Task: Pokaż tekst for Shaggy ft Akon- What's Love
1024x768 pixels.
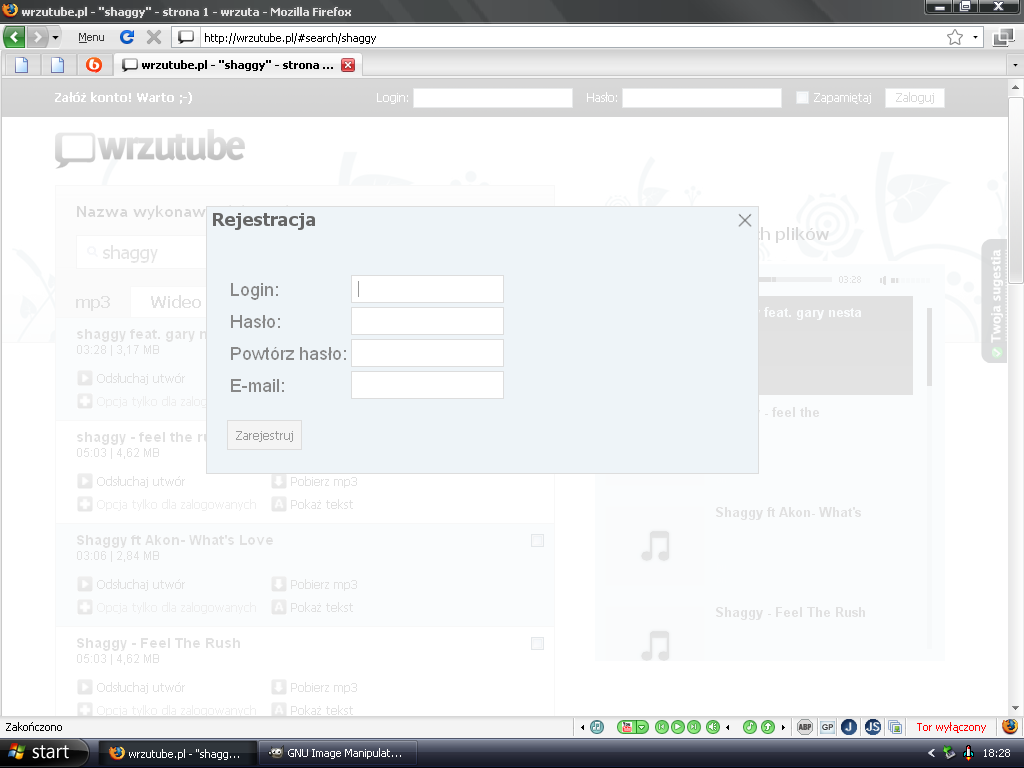Action: click(x=321, y=607)
